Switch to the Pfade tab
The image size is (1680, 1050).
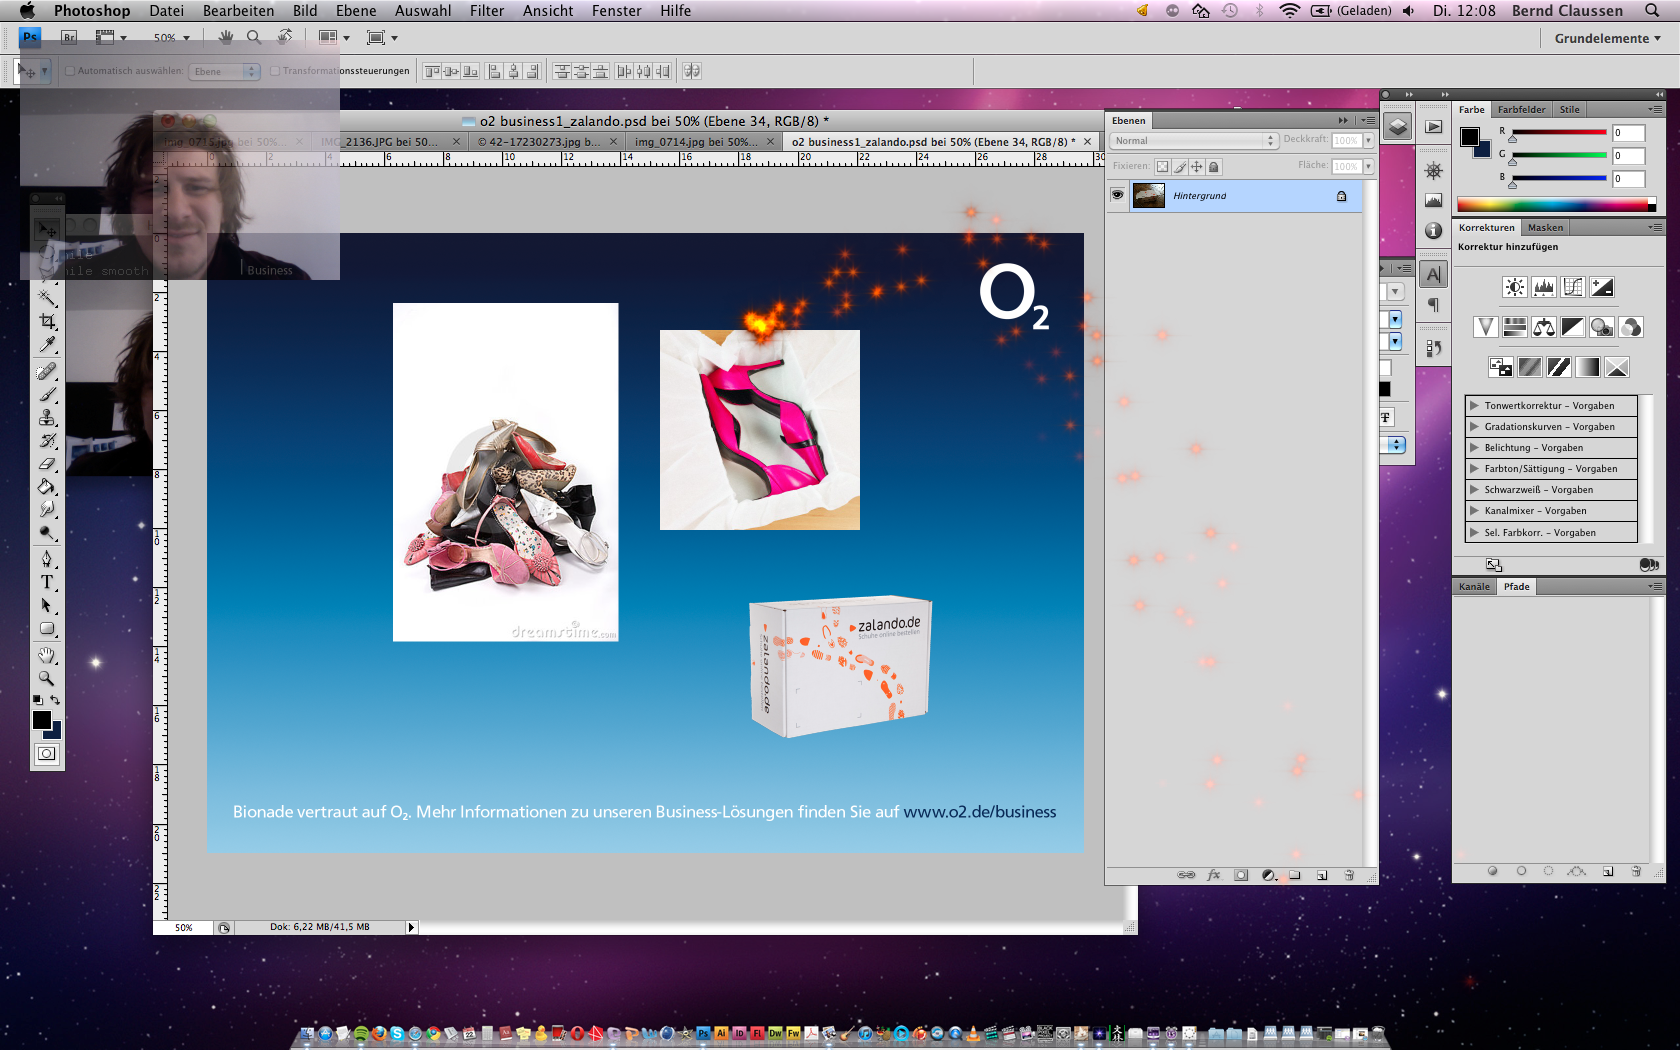[x=1516, y=587]
